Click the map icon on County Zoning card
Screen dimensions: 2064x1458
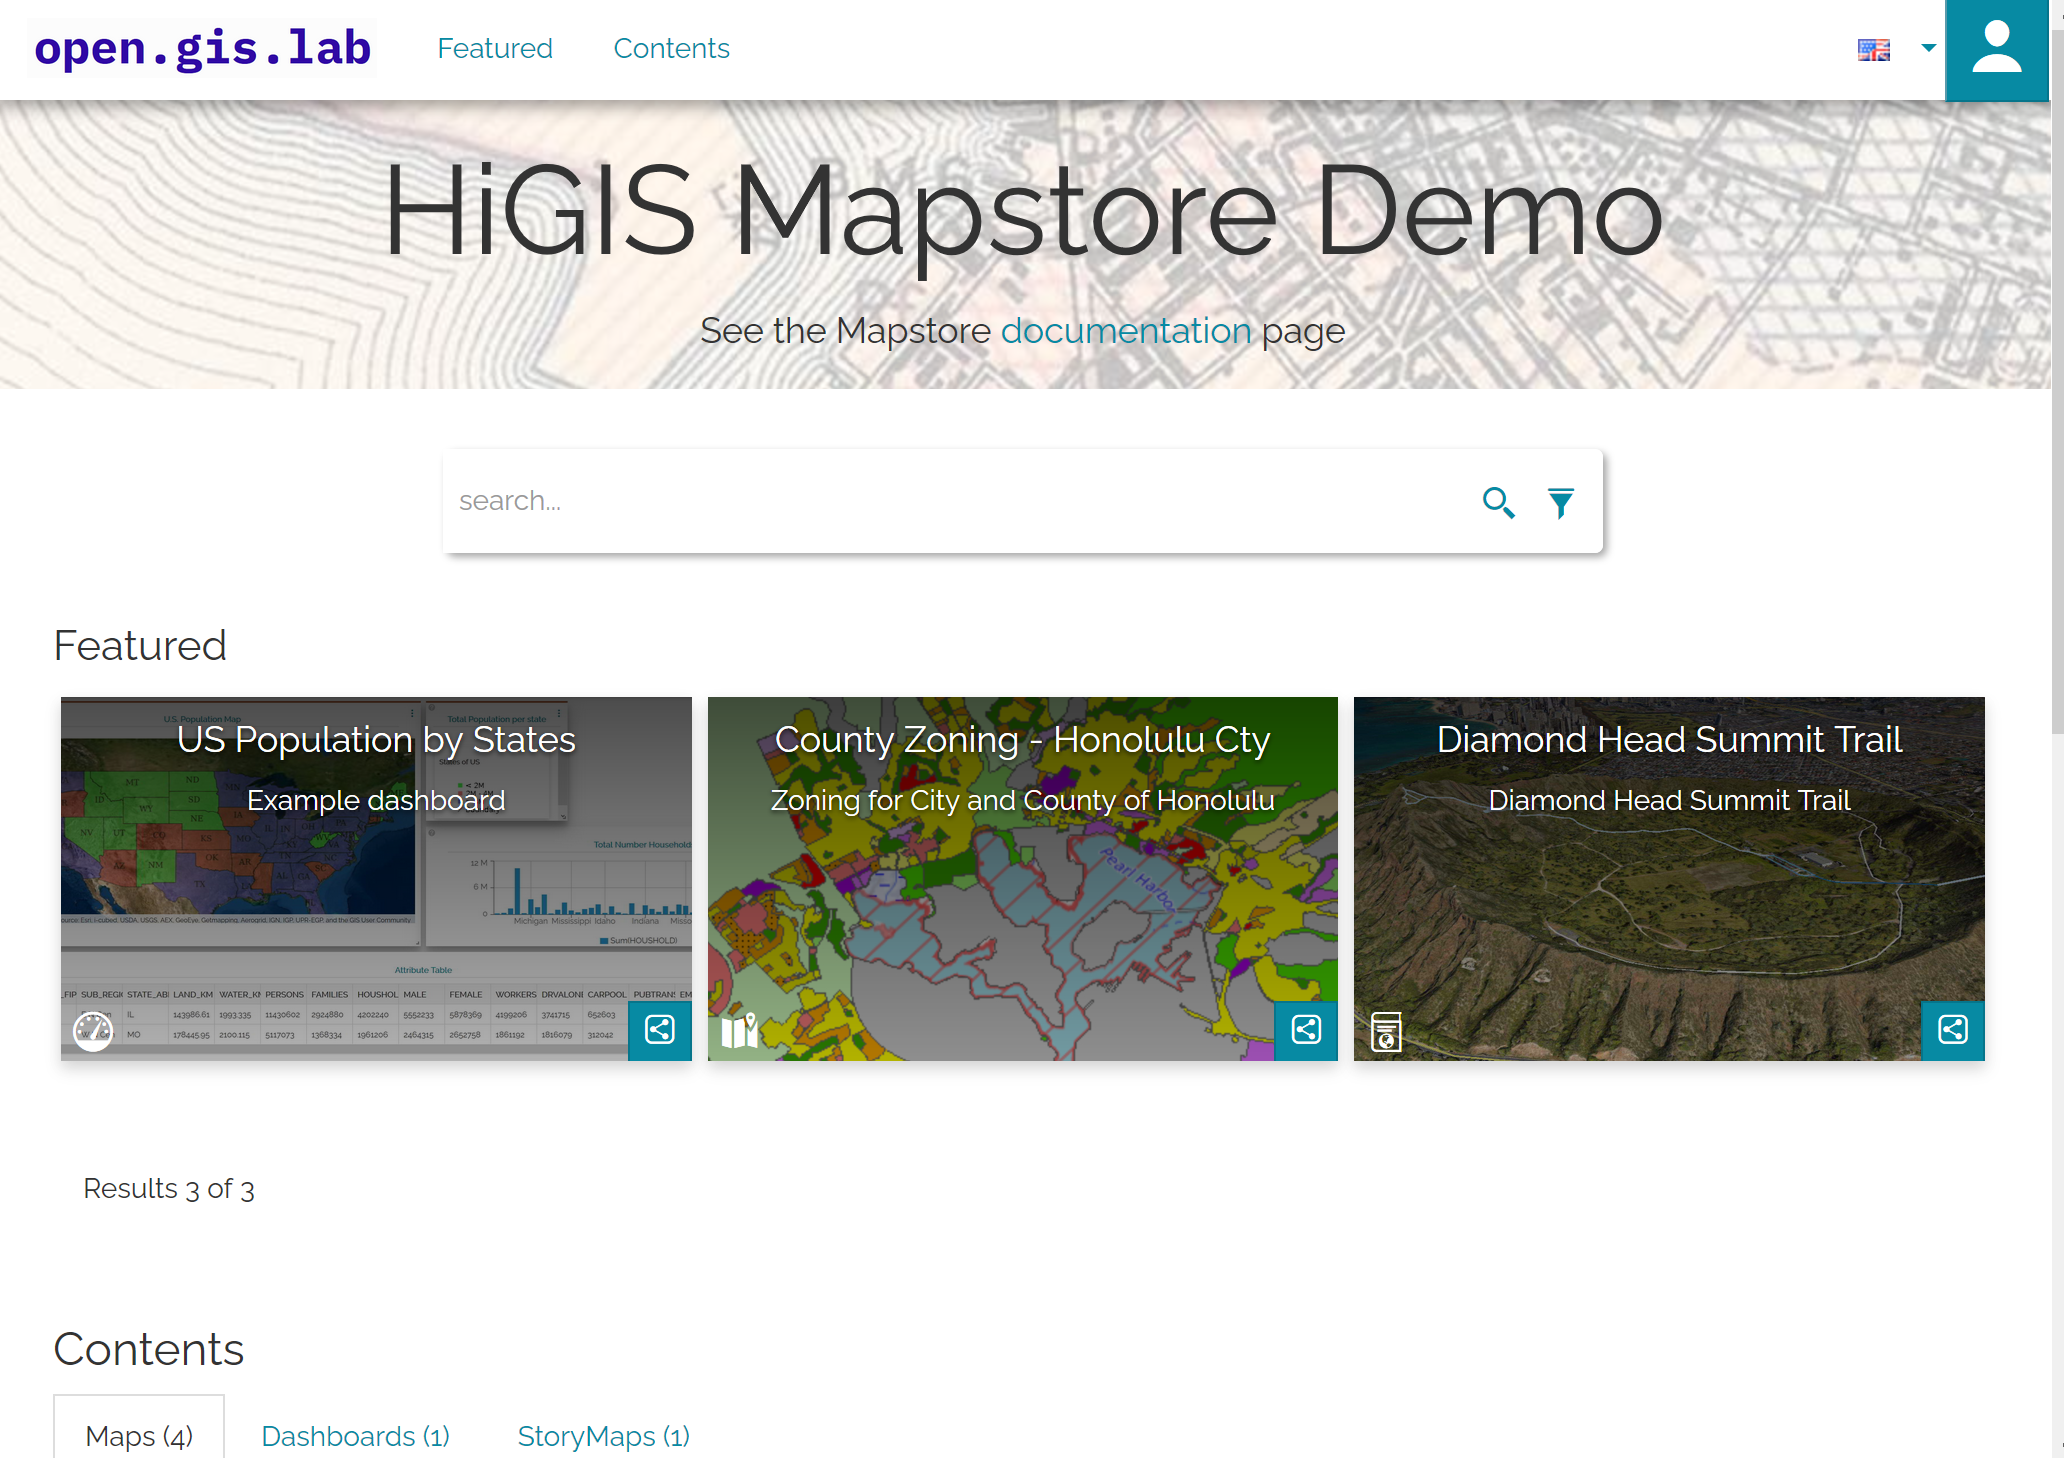click(x=740, y=1030)
